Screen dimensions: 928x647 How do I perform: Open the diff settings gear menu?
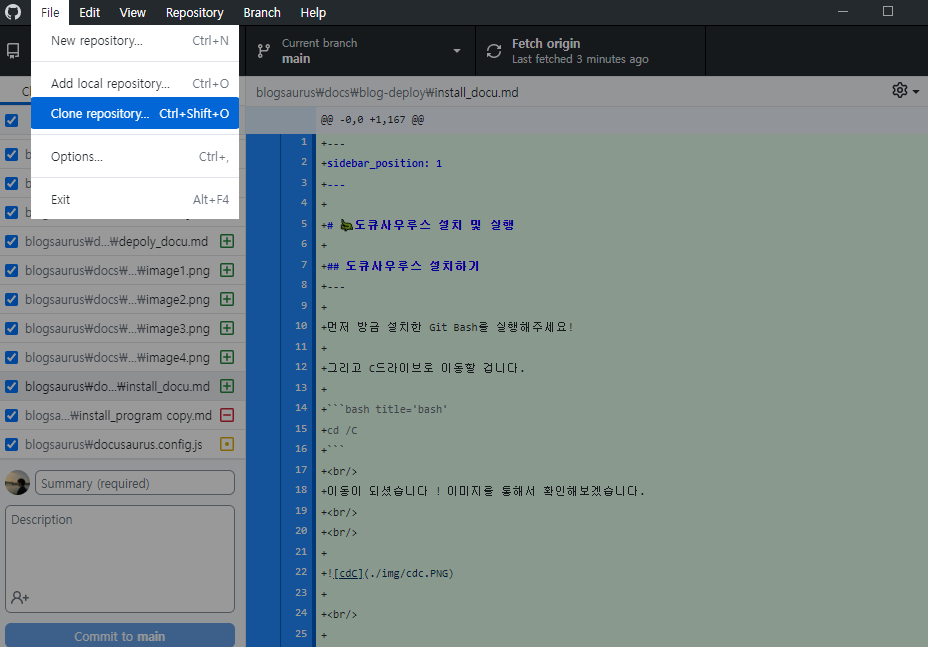point(905,91)
